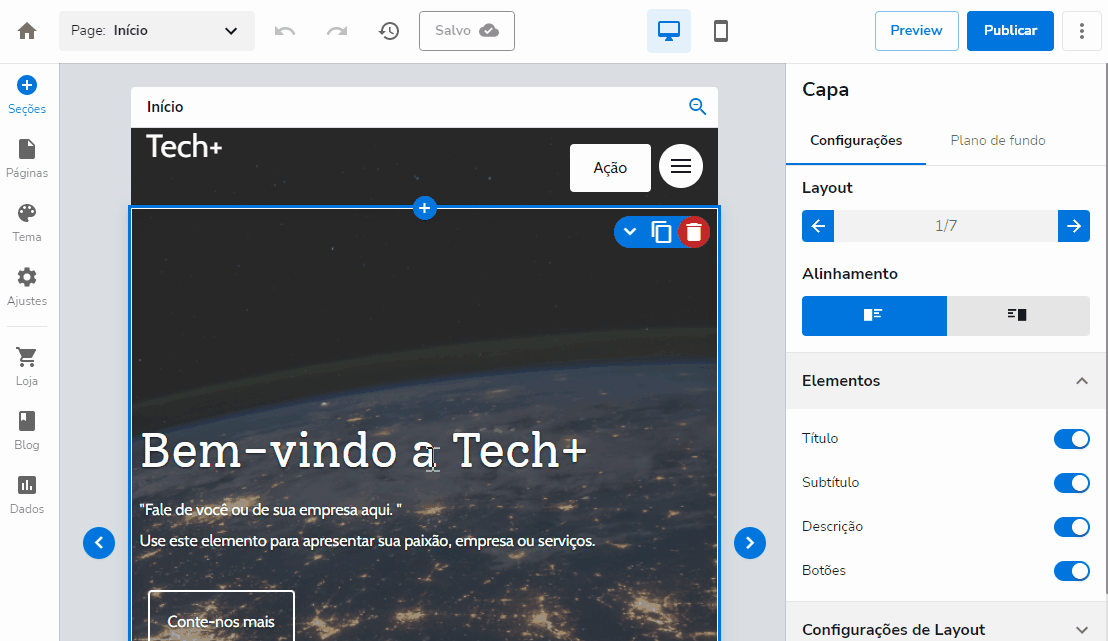This screenshot has height=641, width=1108.
Task: Open the Loja store panel
Action: click(x=27, y=367)
